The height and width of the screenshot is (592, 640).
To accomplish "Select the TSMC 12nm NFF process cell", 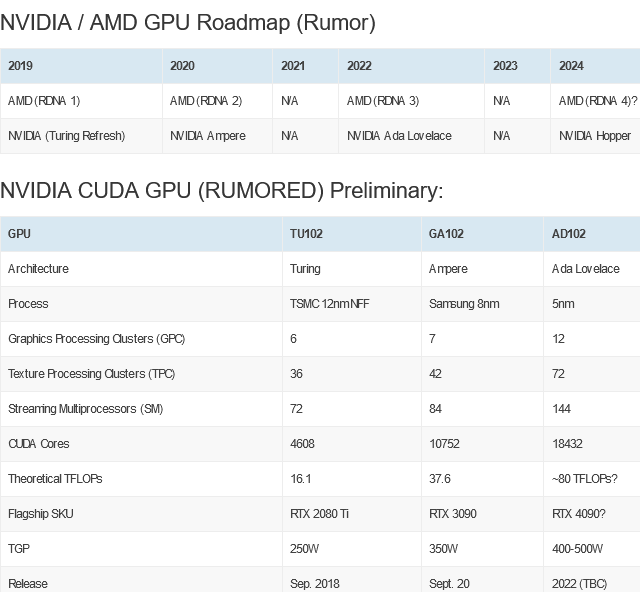I will coord(330,304).
